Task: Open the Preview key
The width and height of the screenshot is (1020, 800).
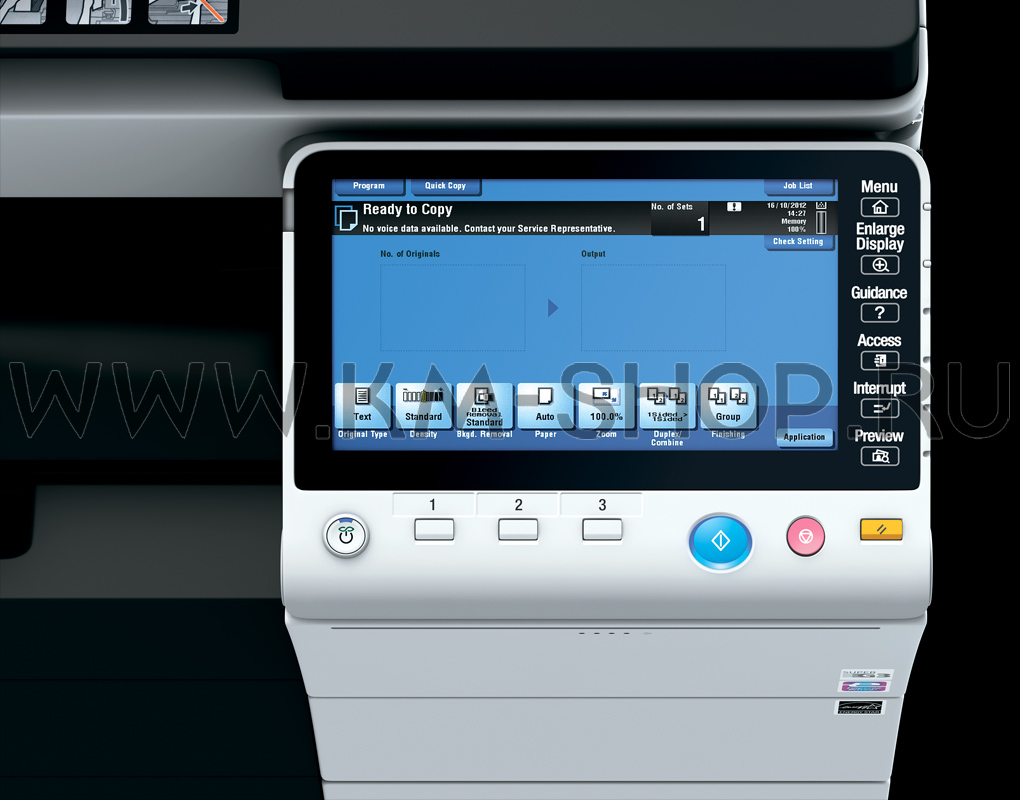Action: pyautogui.click(x=879, y=456)
